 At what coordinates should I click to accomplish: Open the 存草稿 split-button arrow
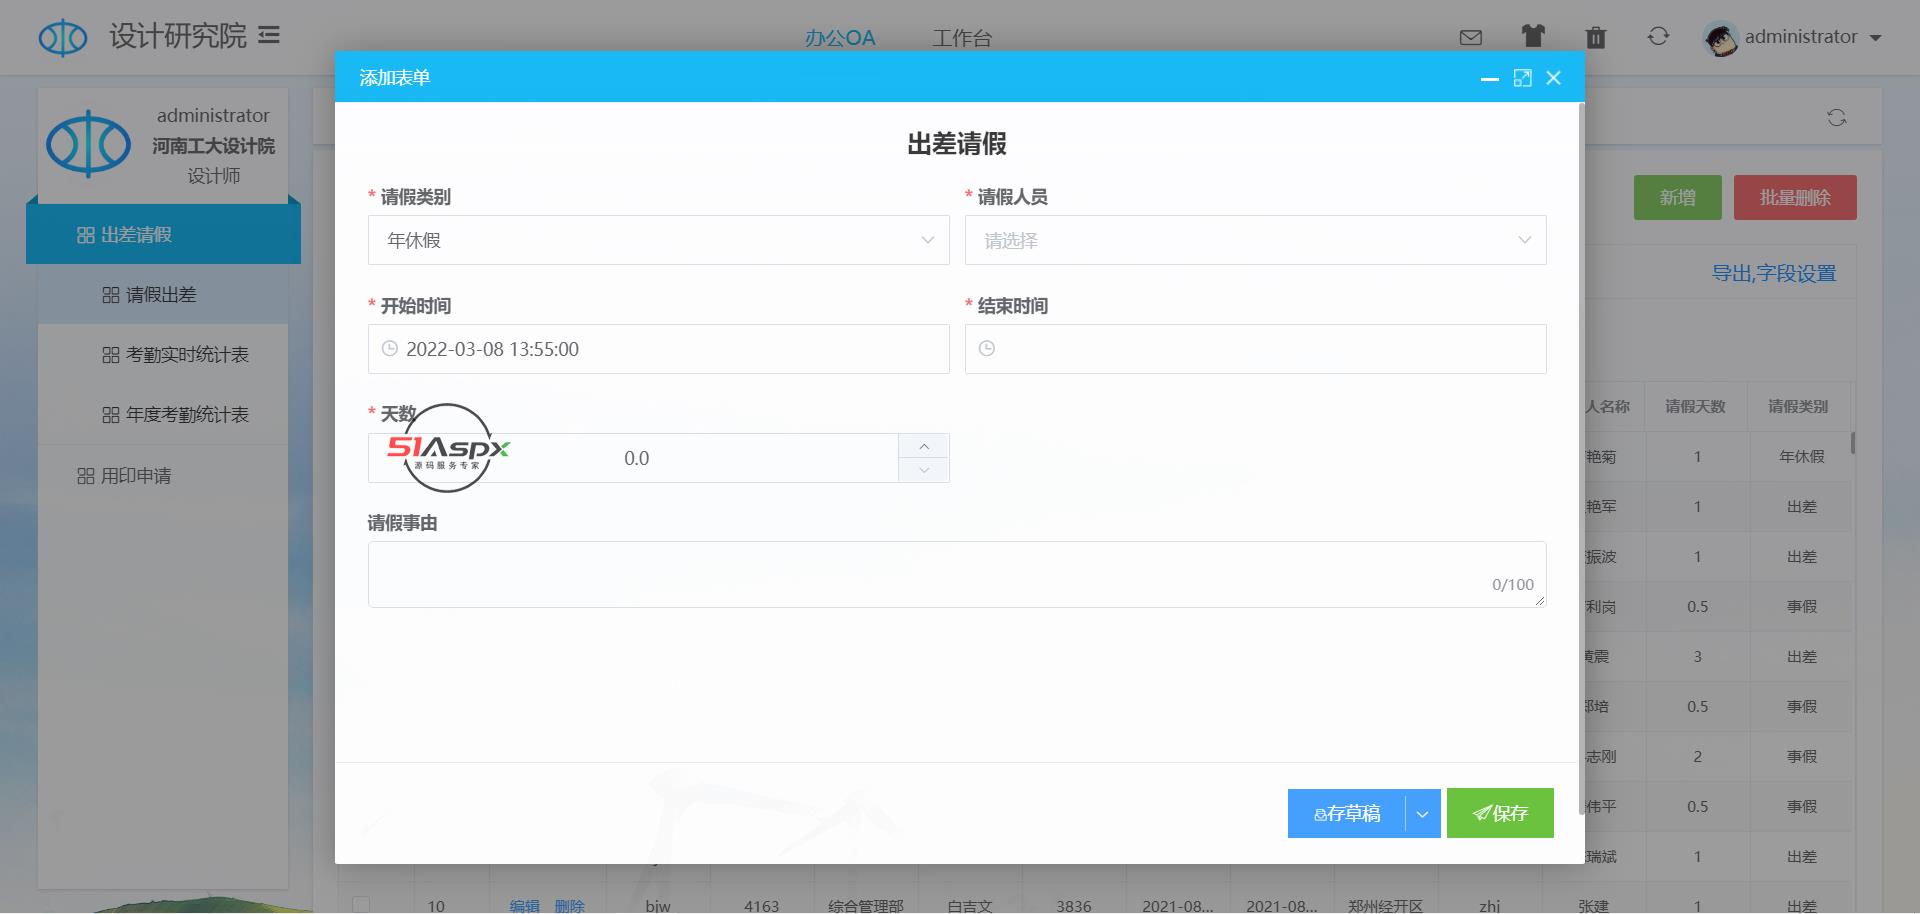coord(1422,814)
